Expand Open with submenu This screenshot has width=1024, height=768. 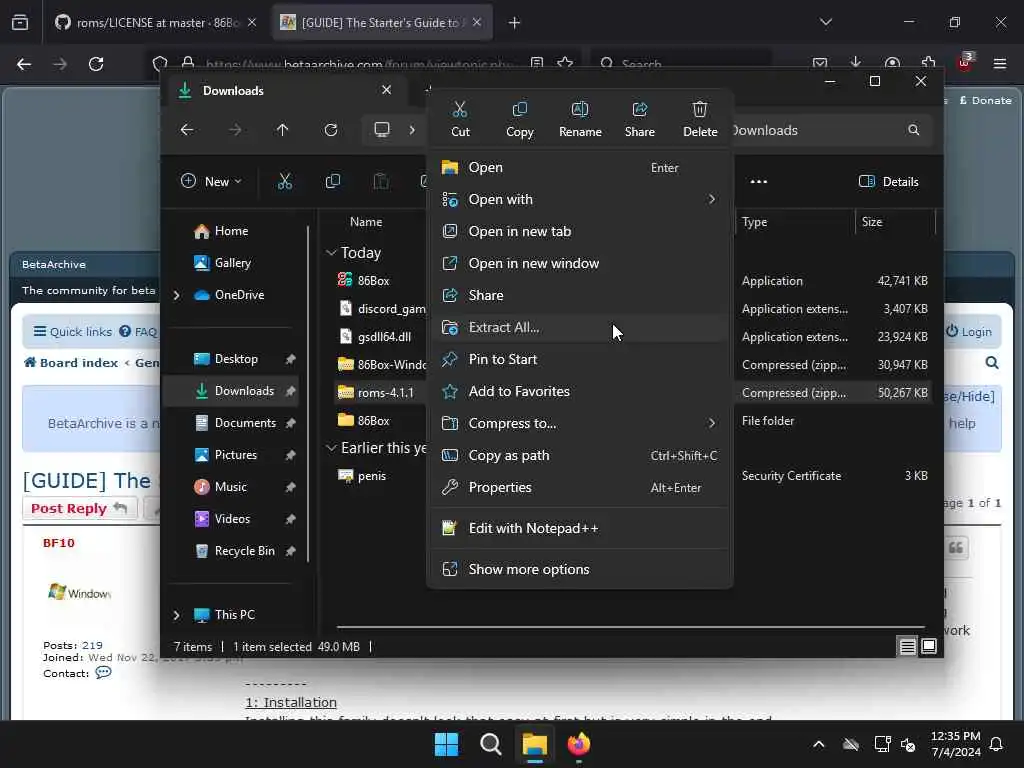579,199
